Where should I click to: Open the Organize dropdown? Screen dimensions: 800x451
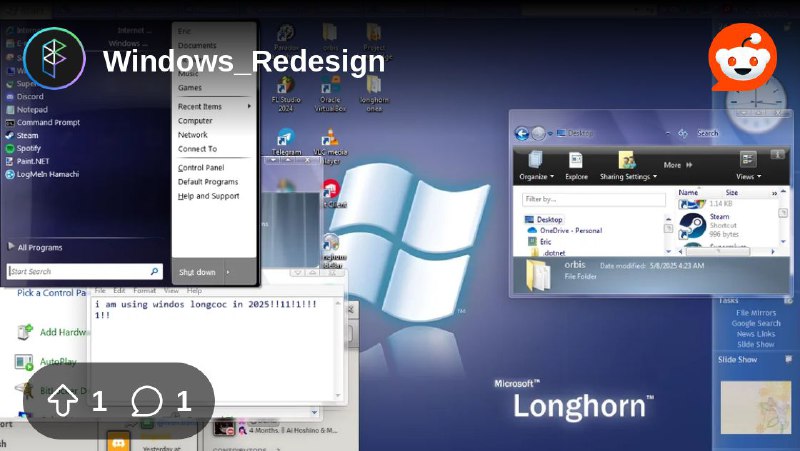536,167
